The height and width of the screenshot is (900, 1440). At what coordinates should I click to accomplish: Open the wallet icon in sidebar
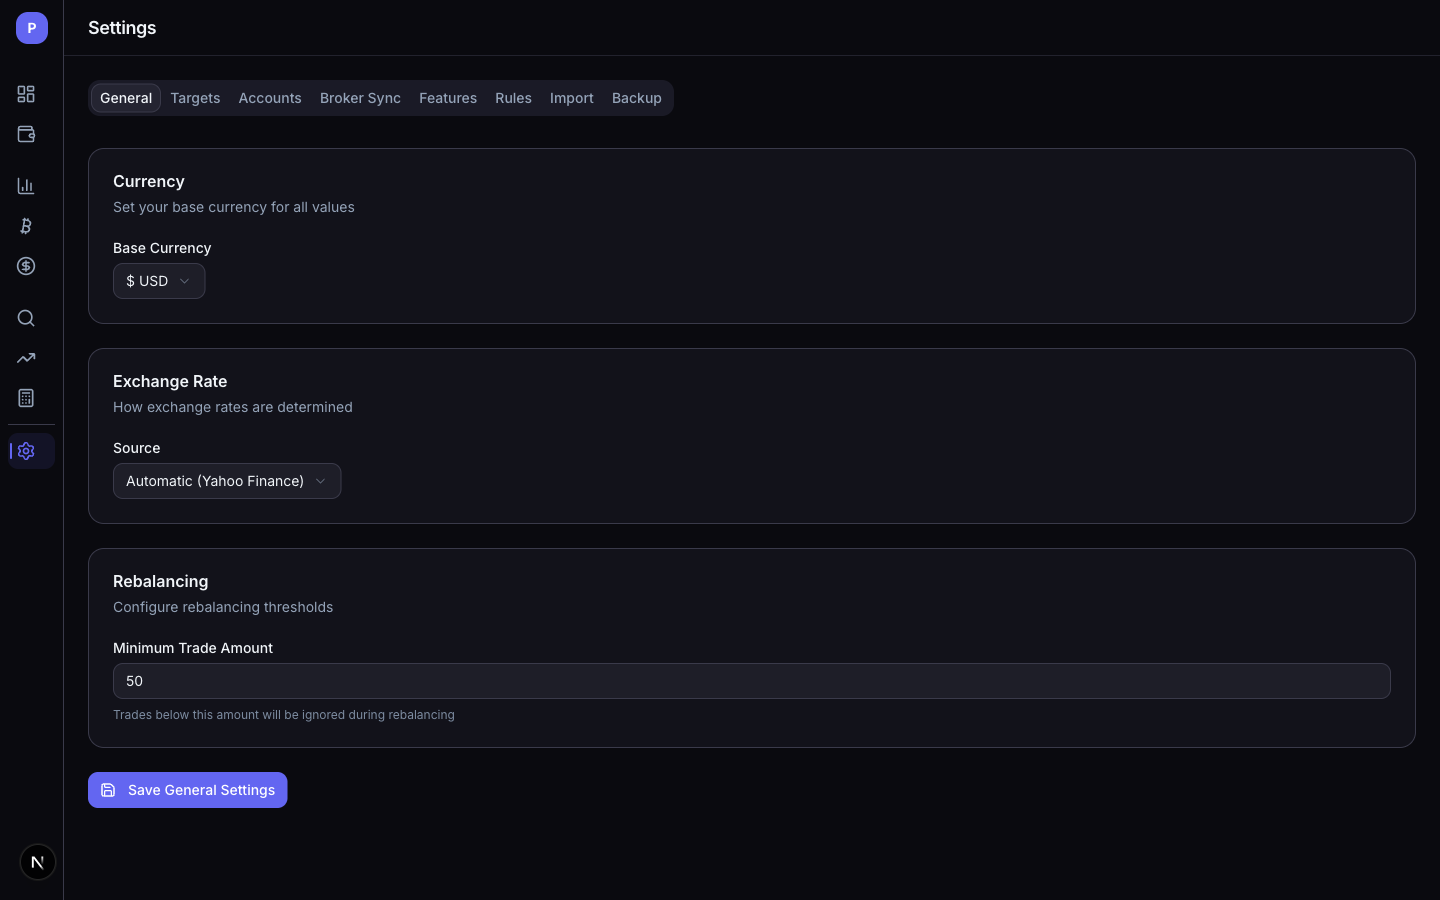point(26,134)
